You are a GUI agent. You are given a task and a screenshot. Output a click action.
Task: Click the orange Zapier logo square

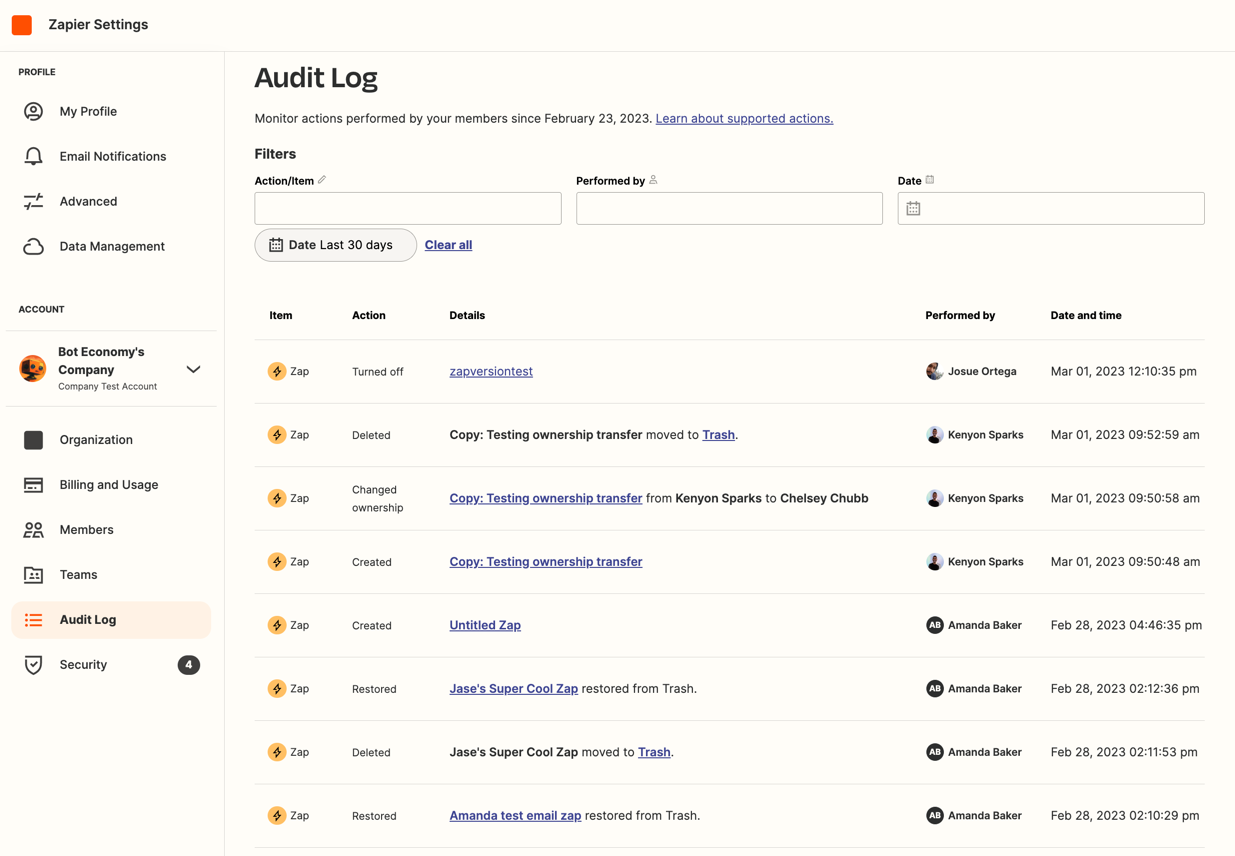tap(21, 24)
